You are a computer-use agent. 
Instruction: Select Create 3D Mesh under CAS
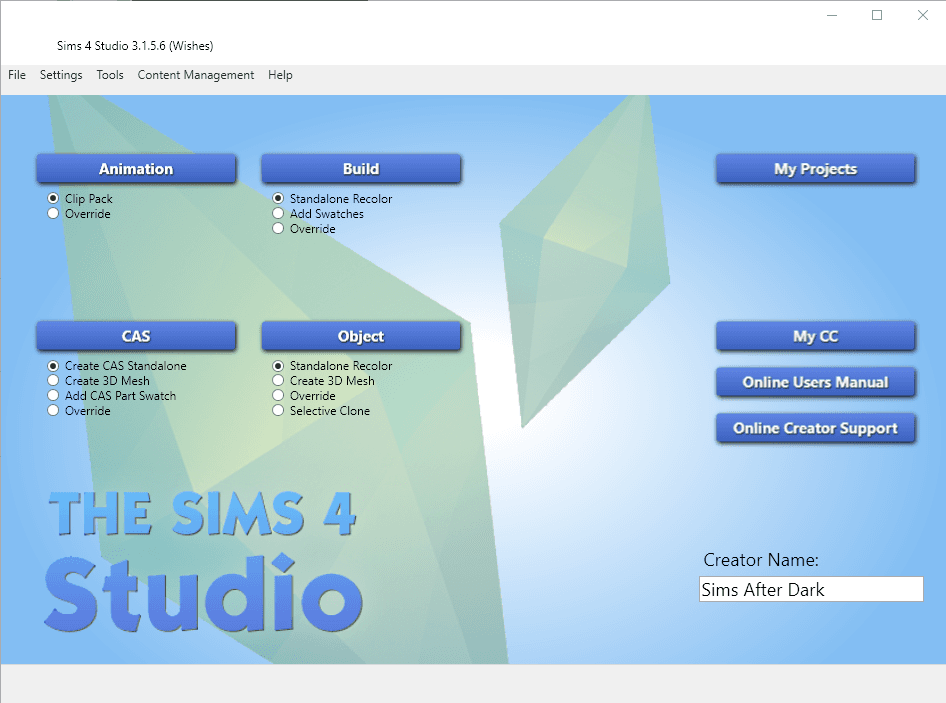[52, 380]
